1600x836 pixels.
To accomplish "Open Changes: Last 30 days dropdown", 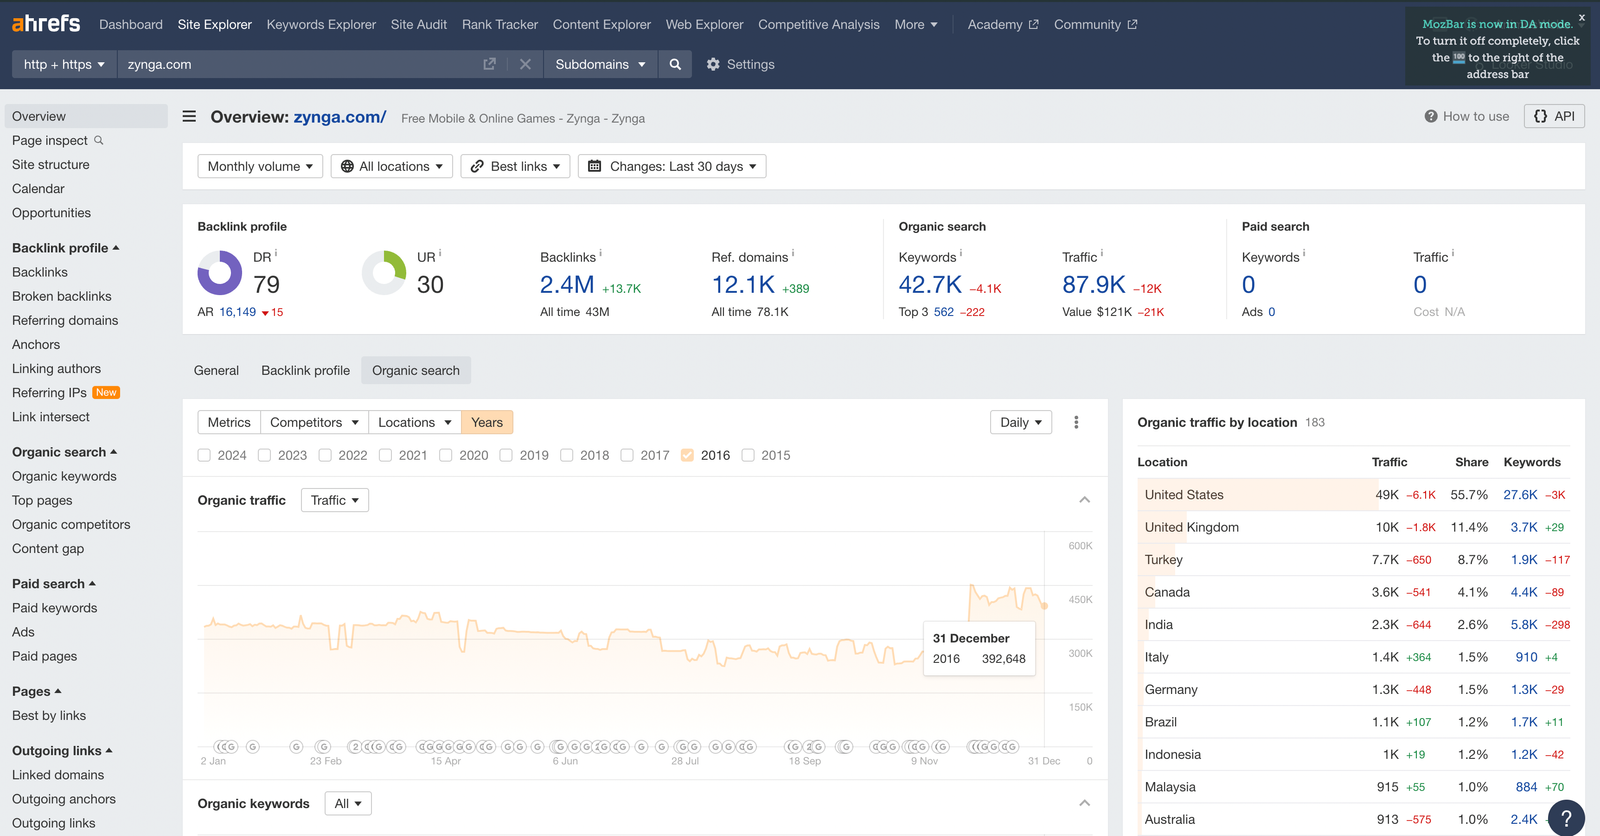I will pyautogui.click(x=672, y=166).
